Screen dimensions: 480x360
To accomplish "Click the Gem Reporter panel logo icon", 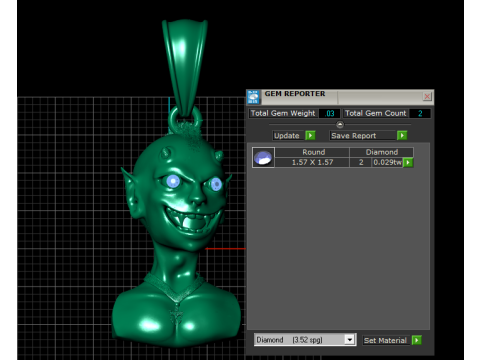I will coord(253,97).
